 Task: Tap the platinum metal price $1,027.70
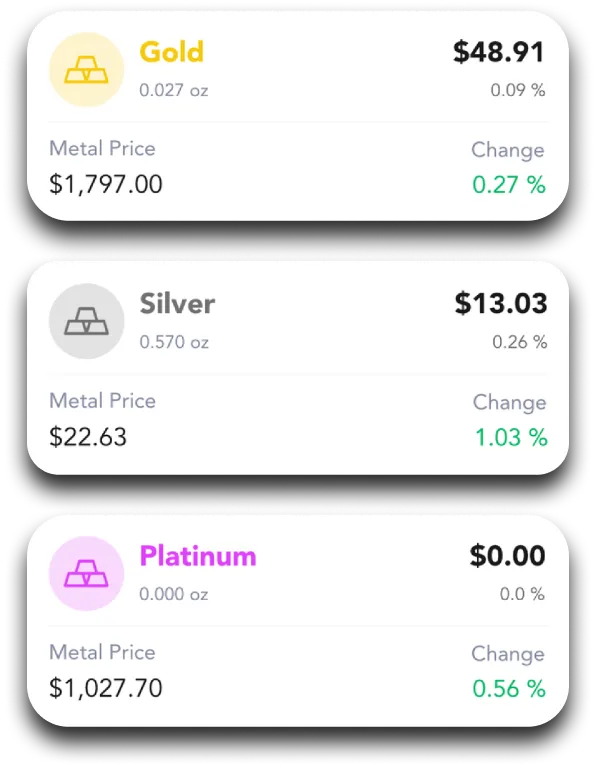pyautogui.click(x=106, y=688)
